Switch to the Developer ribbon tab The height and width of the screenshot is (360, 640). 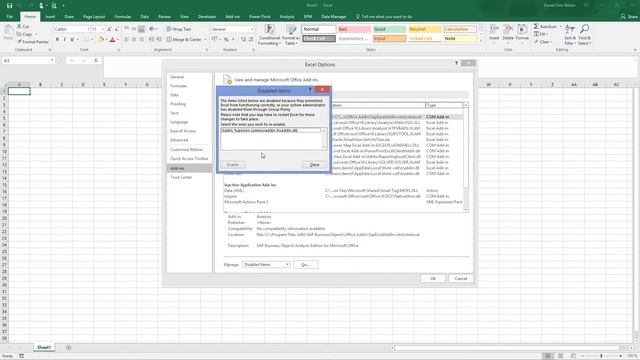(207, 17)
